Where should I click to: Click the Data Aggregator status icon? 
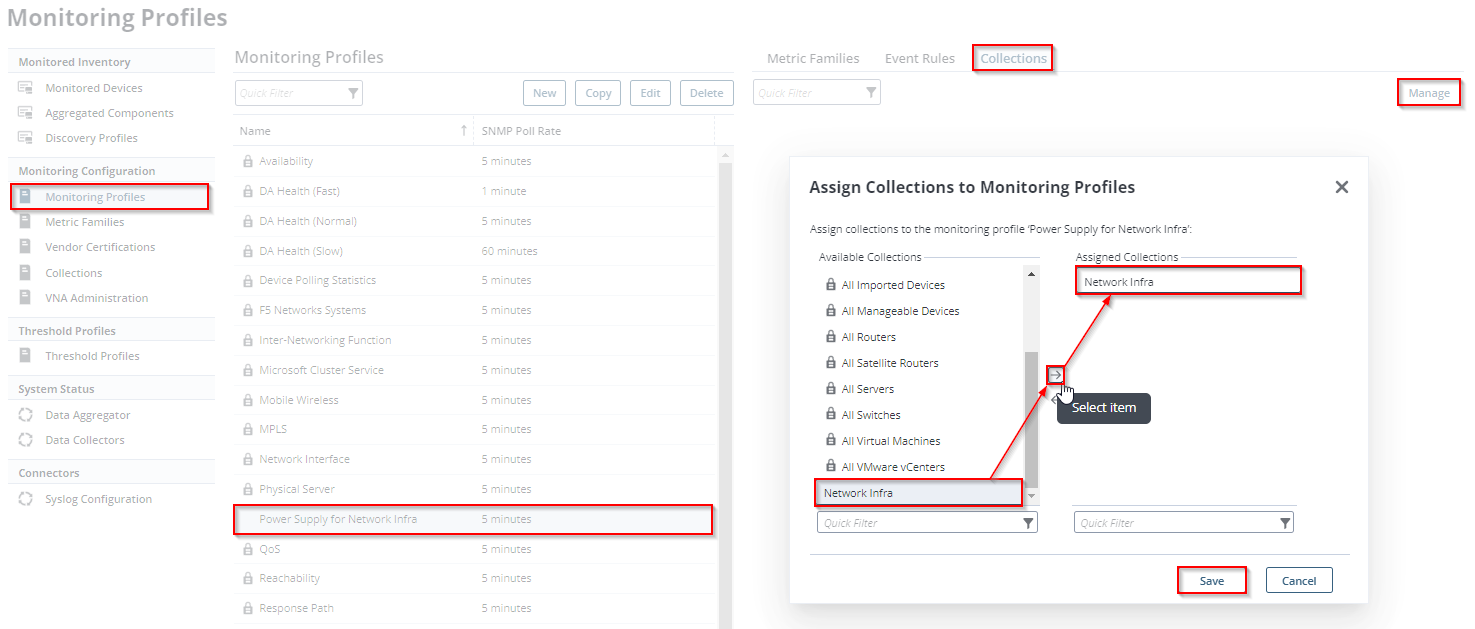click(x=26, y=415)
